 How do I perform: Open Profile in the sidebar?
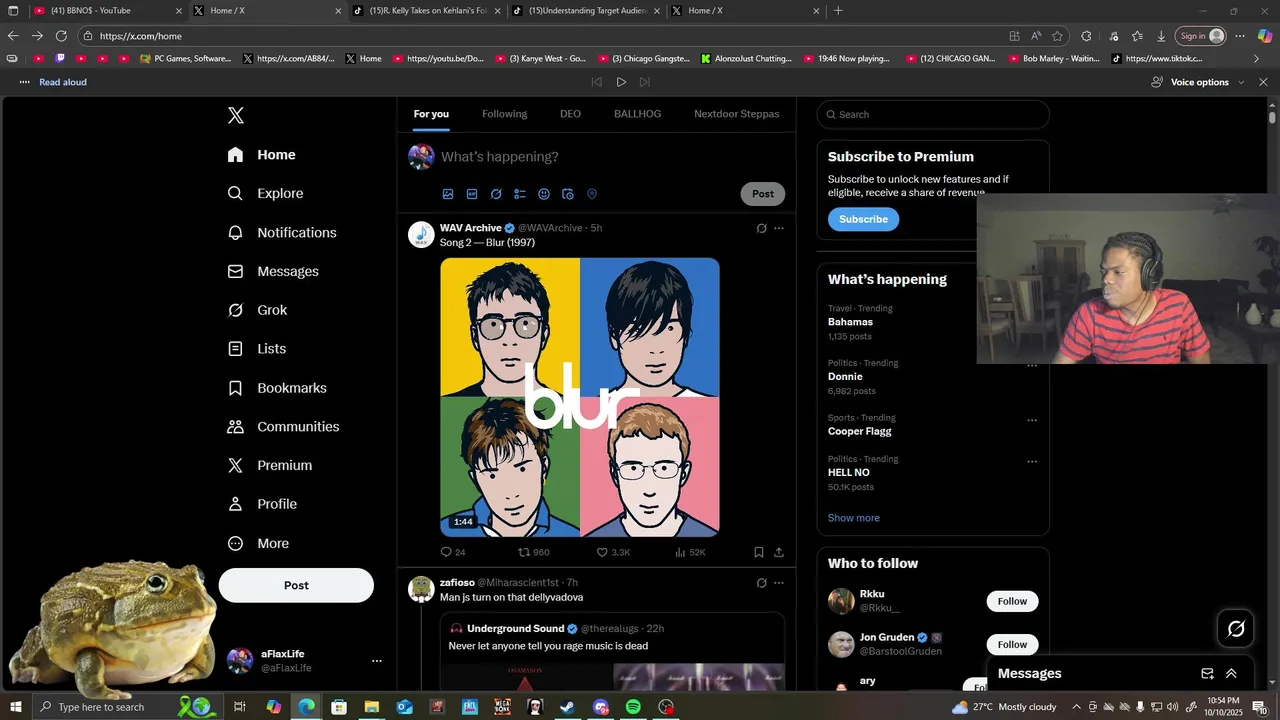point(262,505)
